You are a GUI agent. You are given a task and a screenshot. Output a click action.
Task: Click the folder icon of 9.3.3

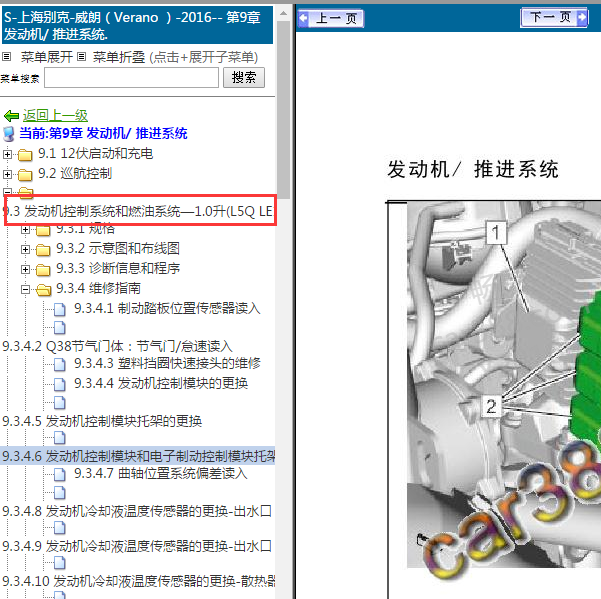(x=43, y=270)
